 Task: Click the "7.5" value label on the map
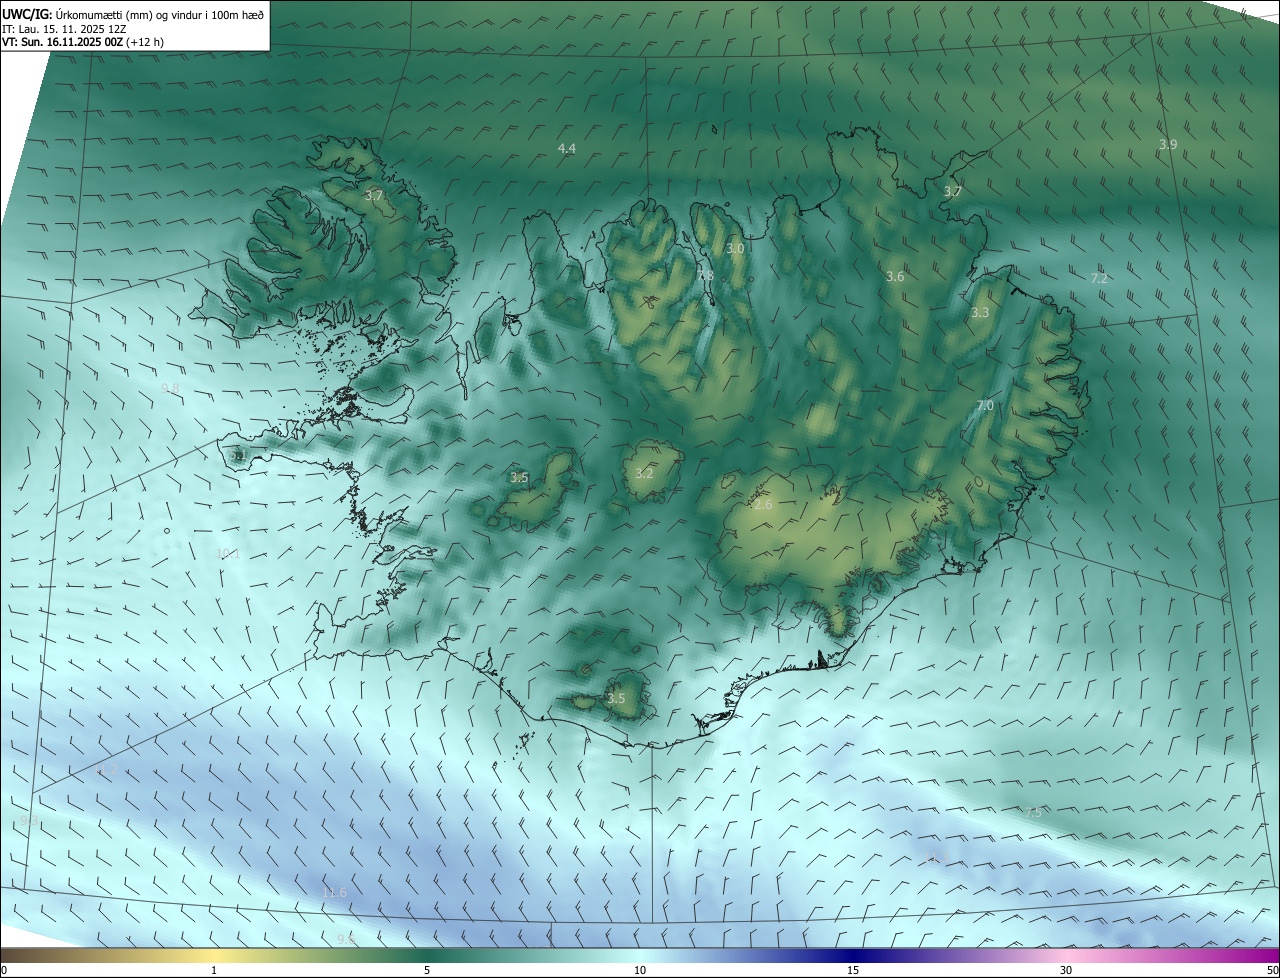1033,813
